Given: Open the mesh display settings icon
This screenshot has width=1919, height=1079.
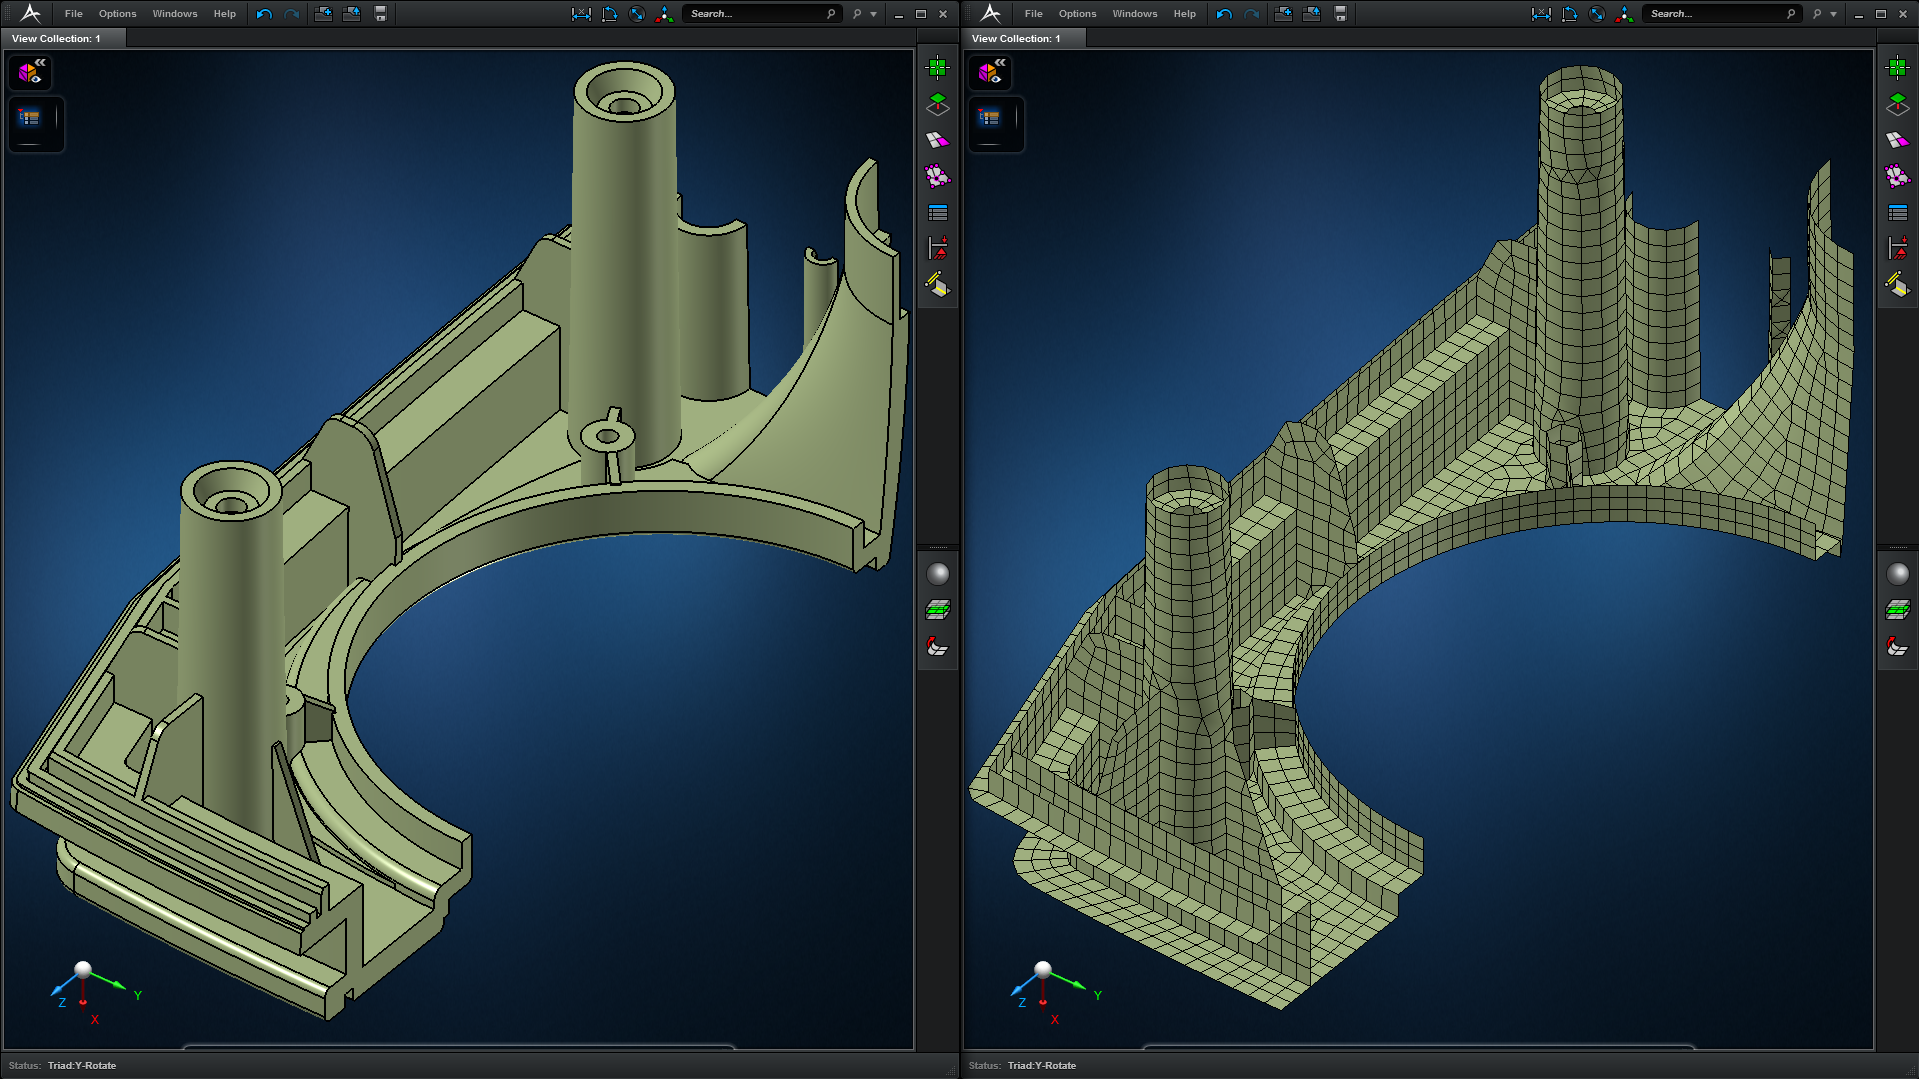Looking at the screenshot, I should [937, 140].
